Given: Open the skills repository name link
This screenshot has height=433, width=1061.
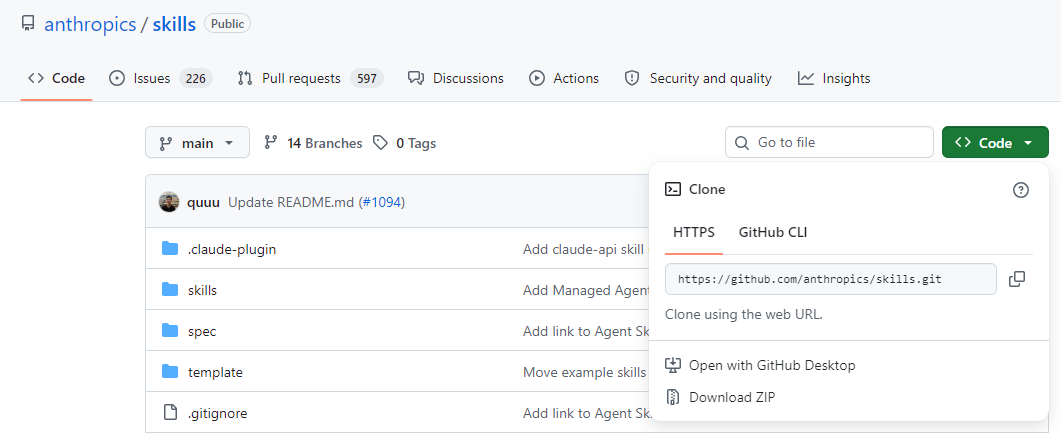Looking at the screenshot, I should pos(174,24).
